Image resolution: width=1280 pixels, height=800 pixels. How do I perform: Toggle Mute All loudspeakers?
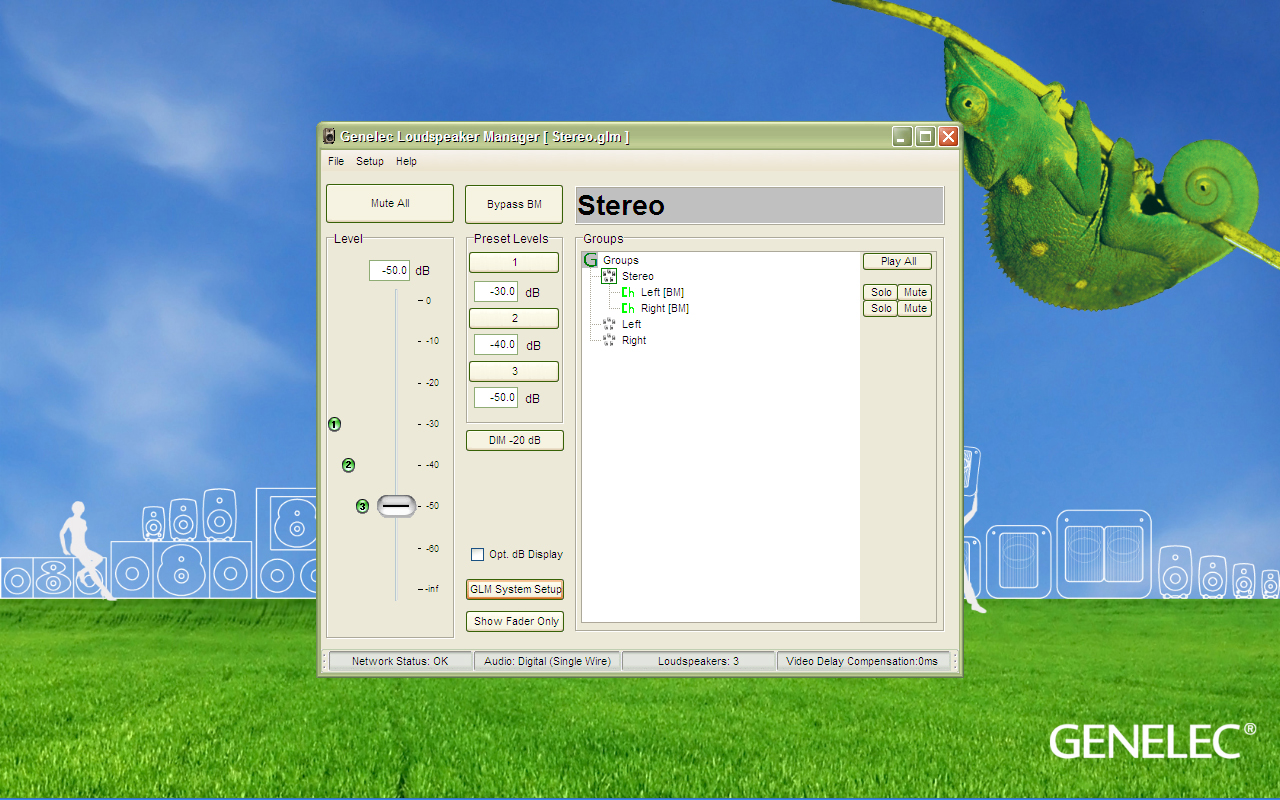390,203
